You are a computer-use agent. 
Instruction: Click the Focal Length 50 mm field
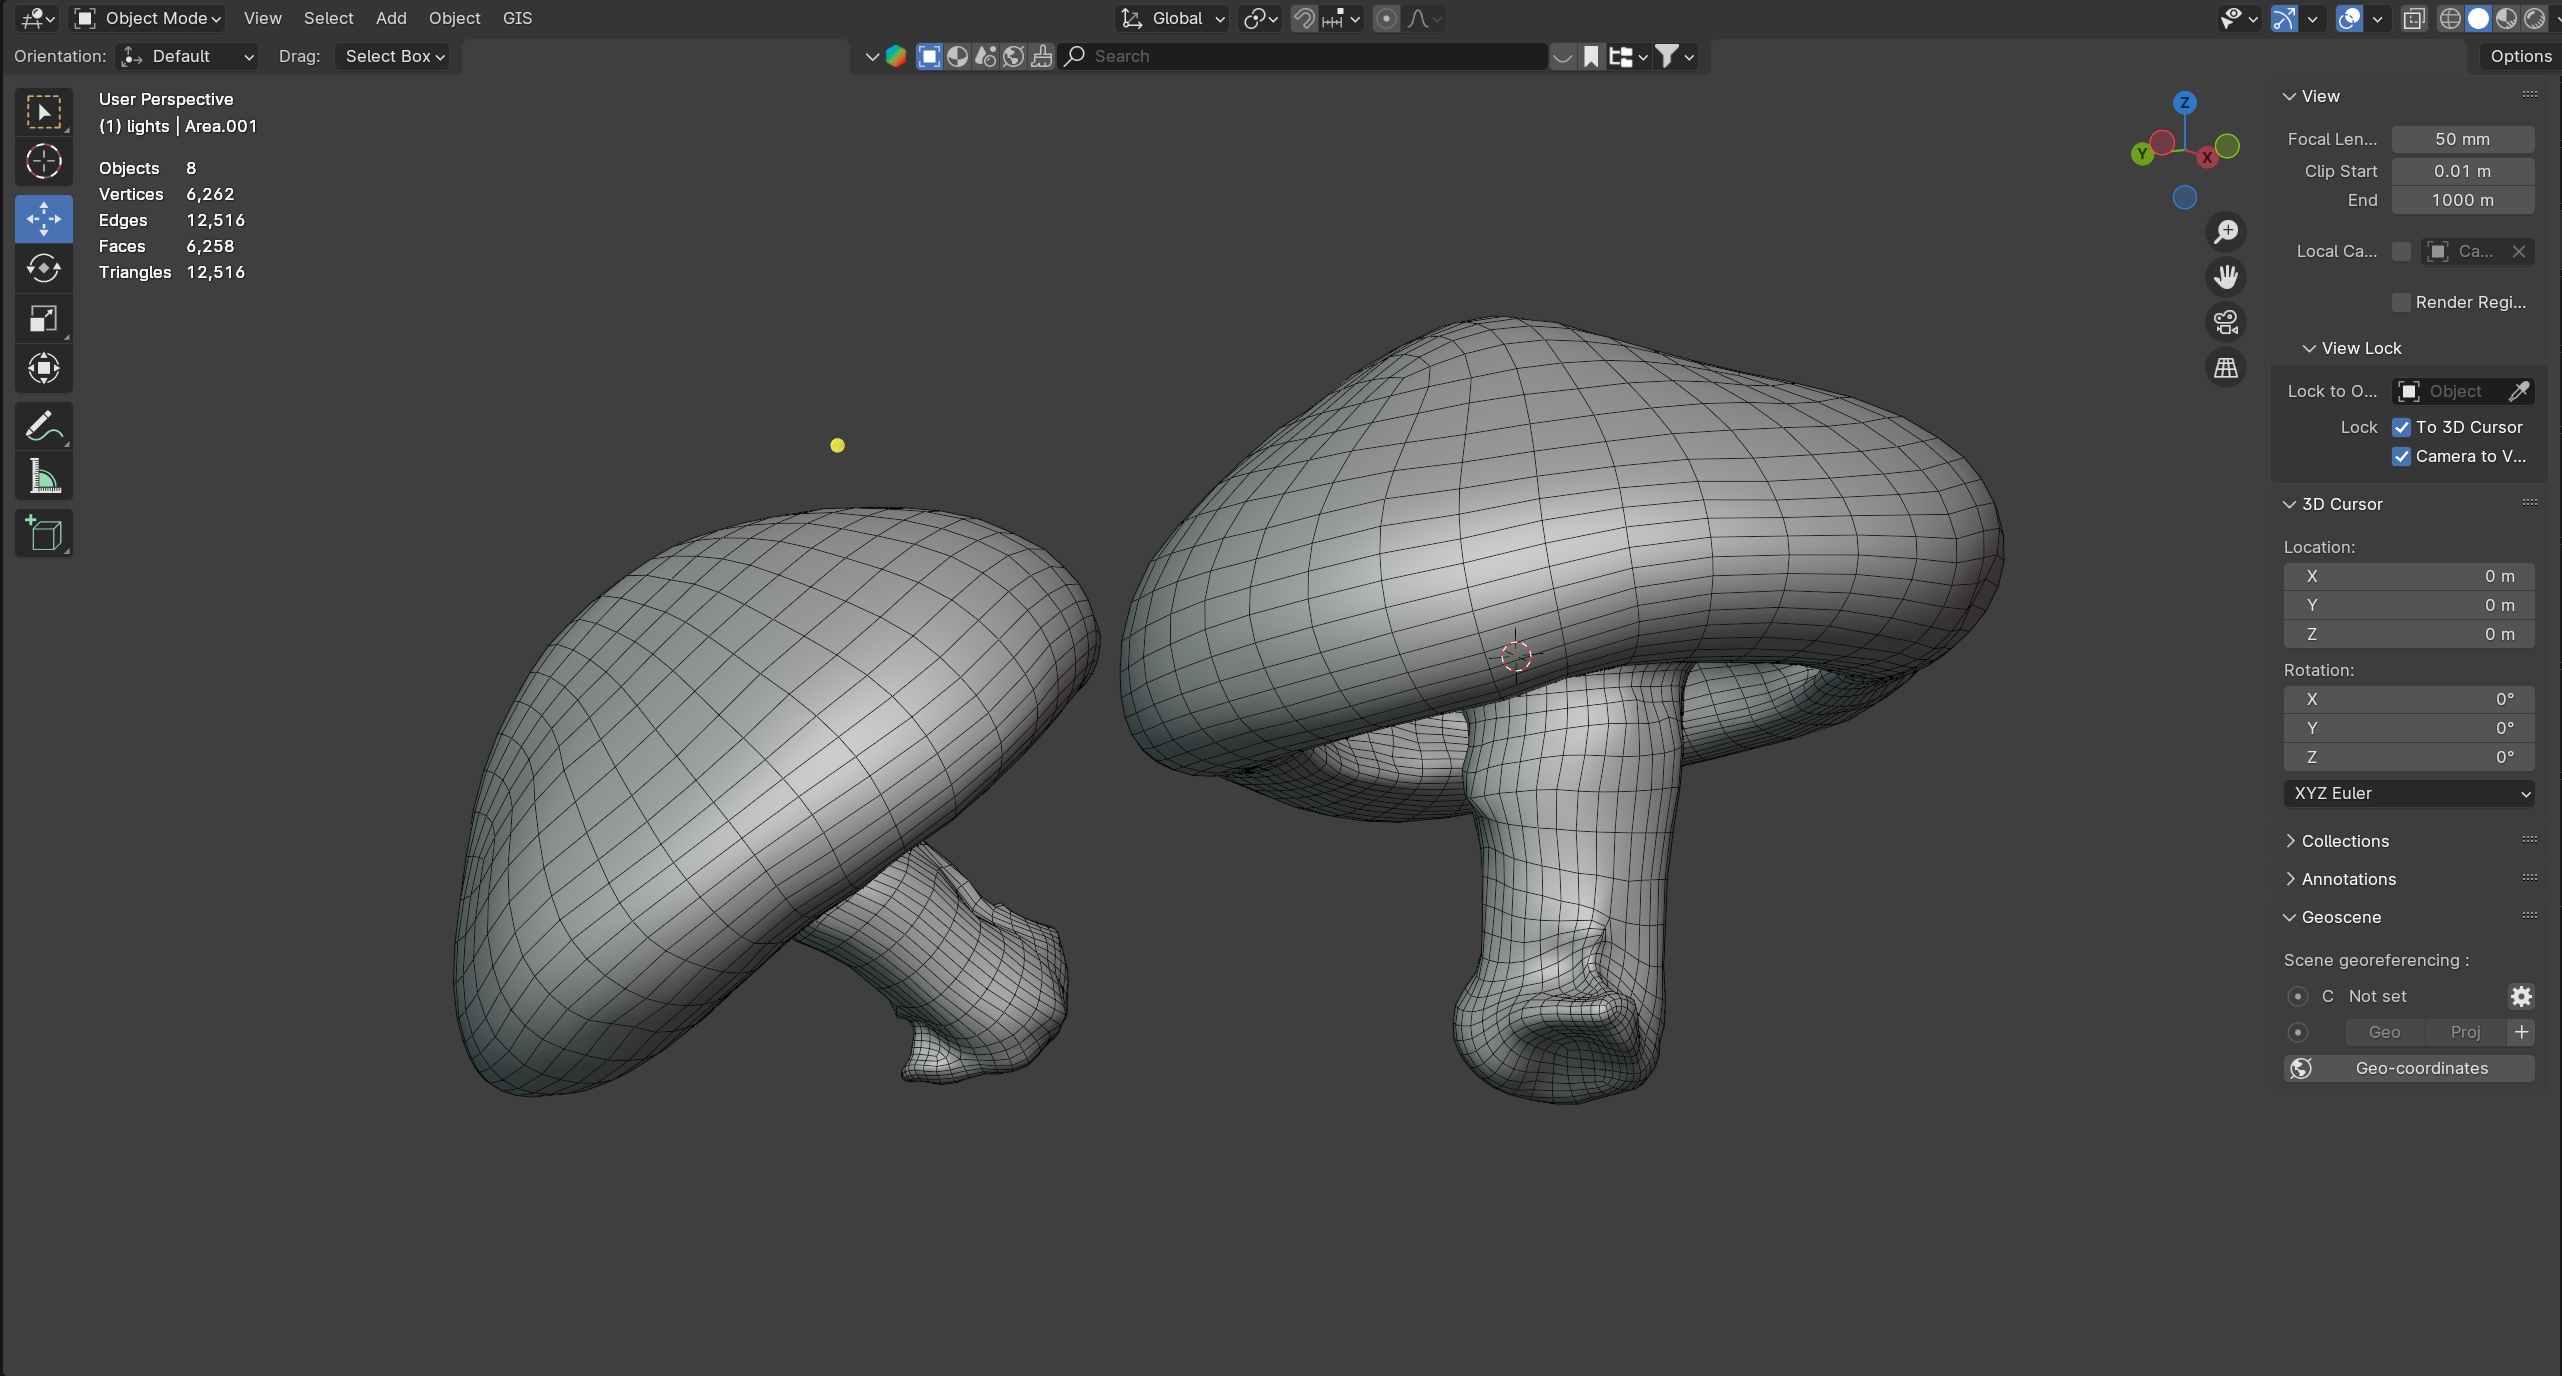click(x=2462, y=139)
